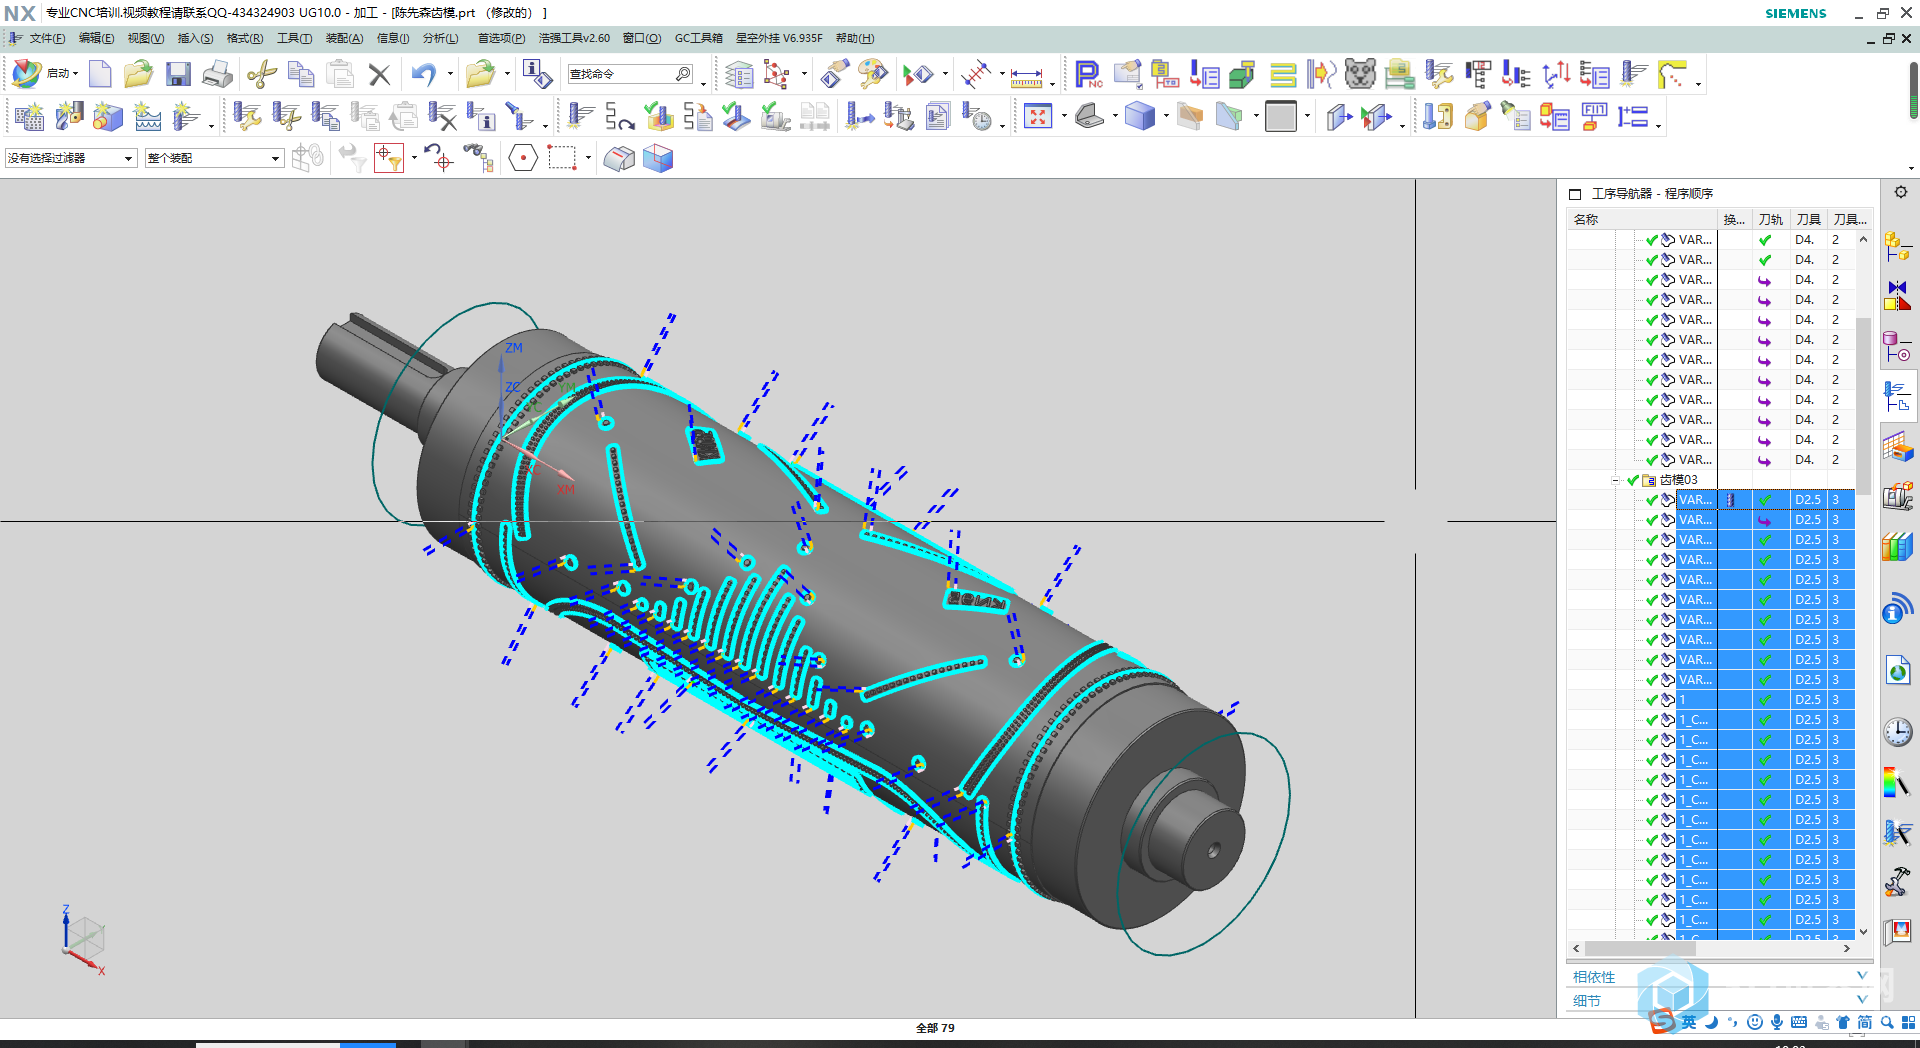This screenshot has height=1048, width=1920.
Task: Click the 查找命令 search field
Action: (628, 74)
